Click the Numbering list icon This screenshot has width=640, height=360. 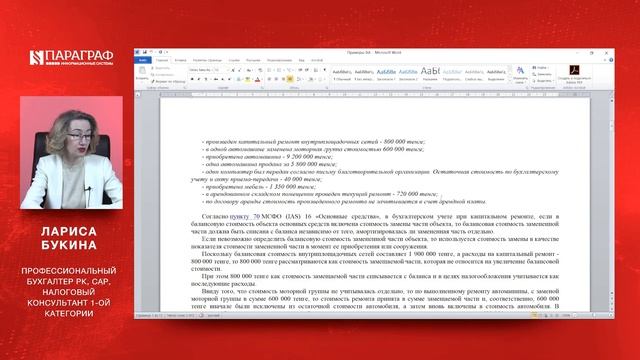(279, 70)
